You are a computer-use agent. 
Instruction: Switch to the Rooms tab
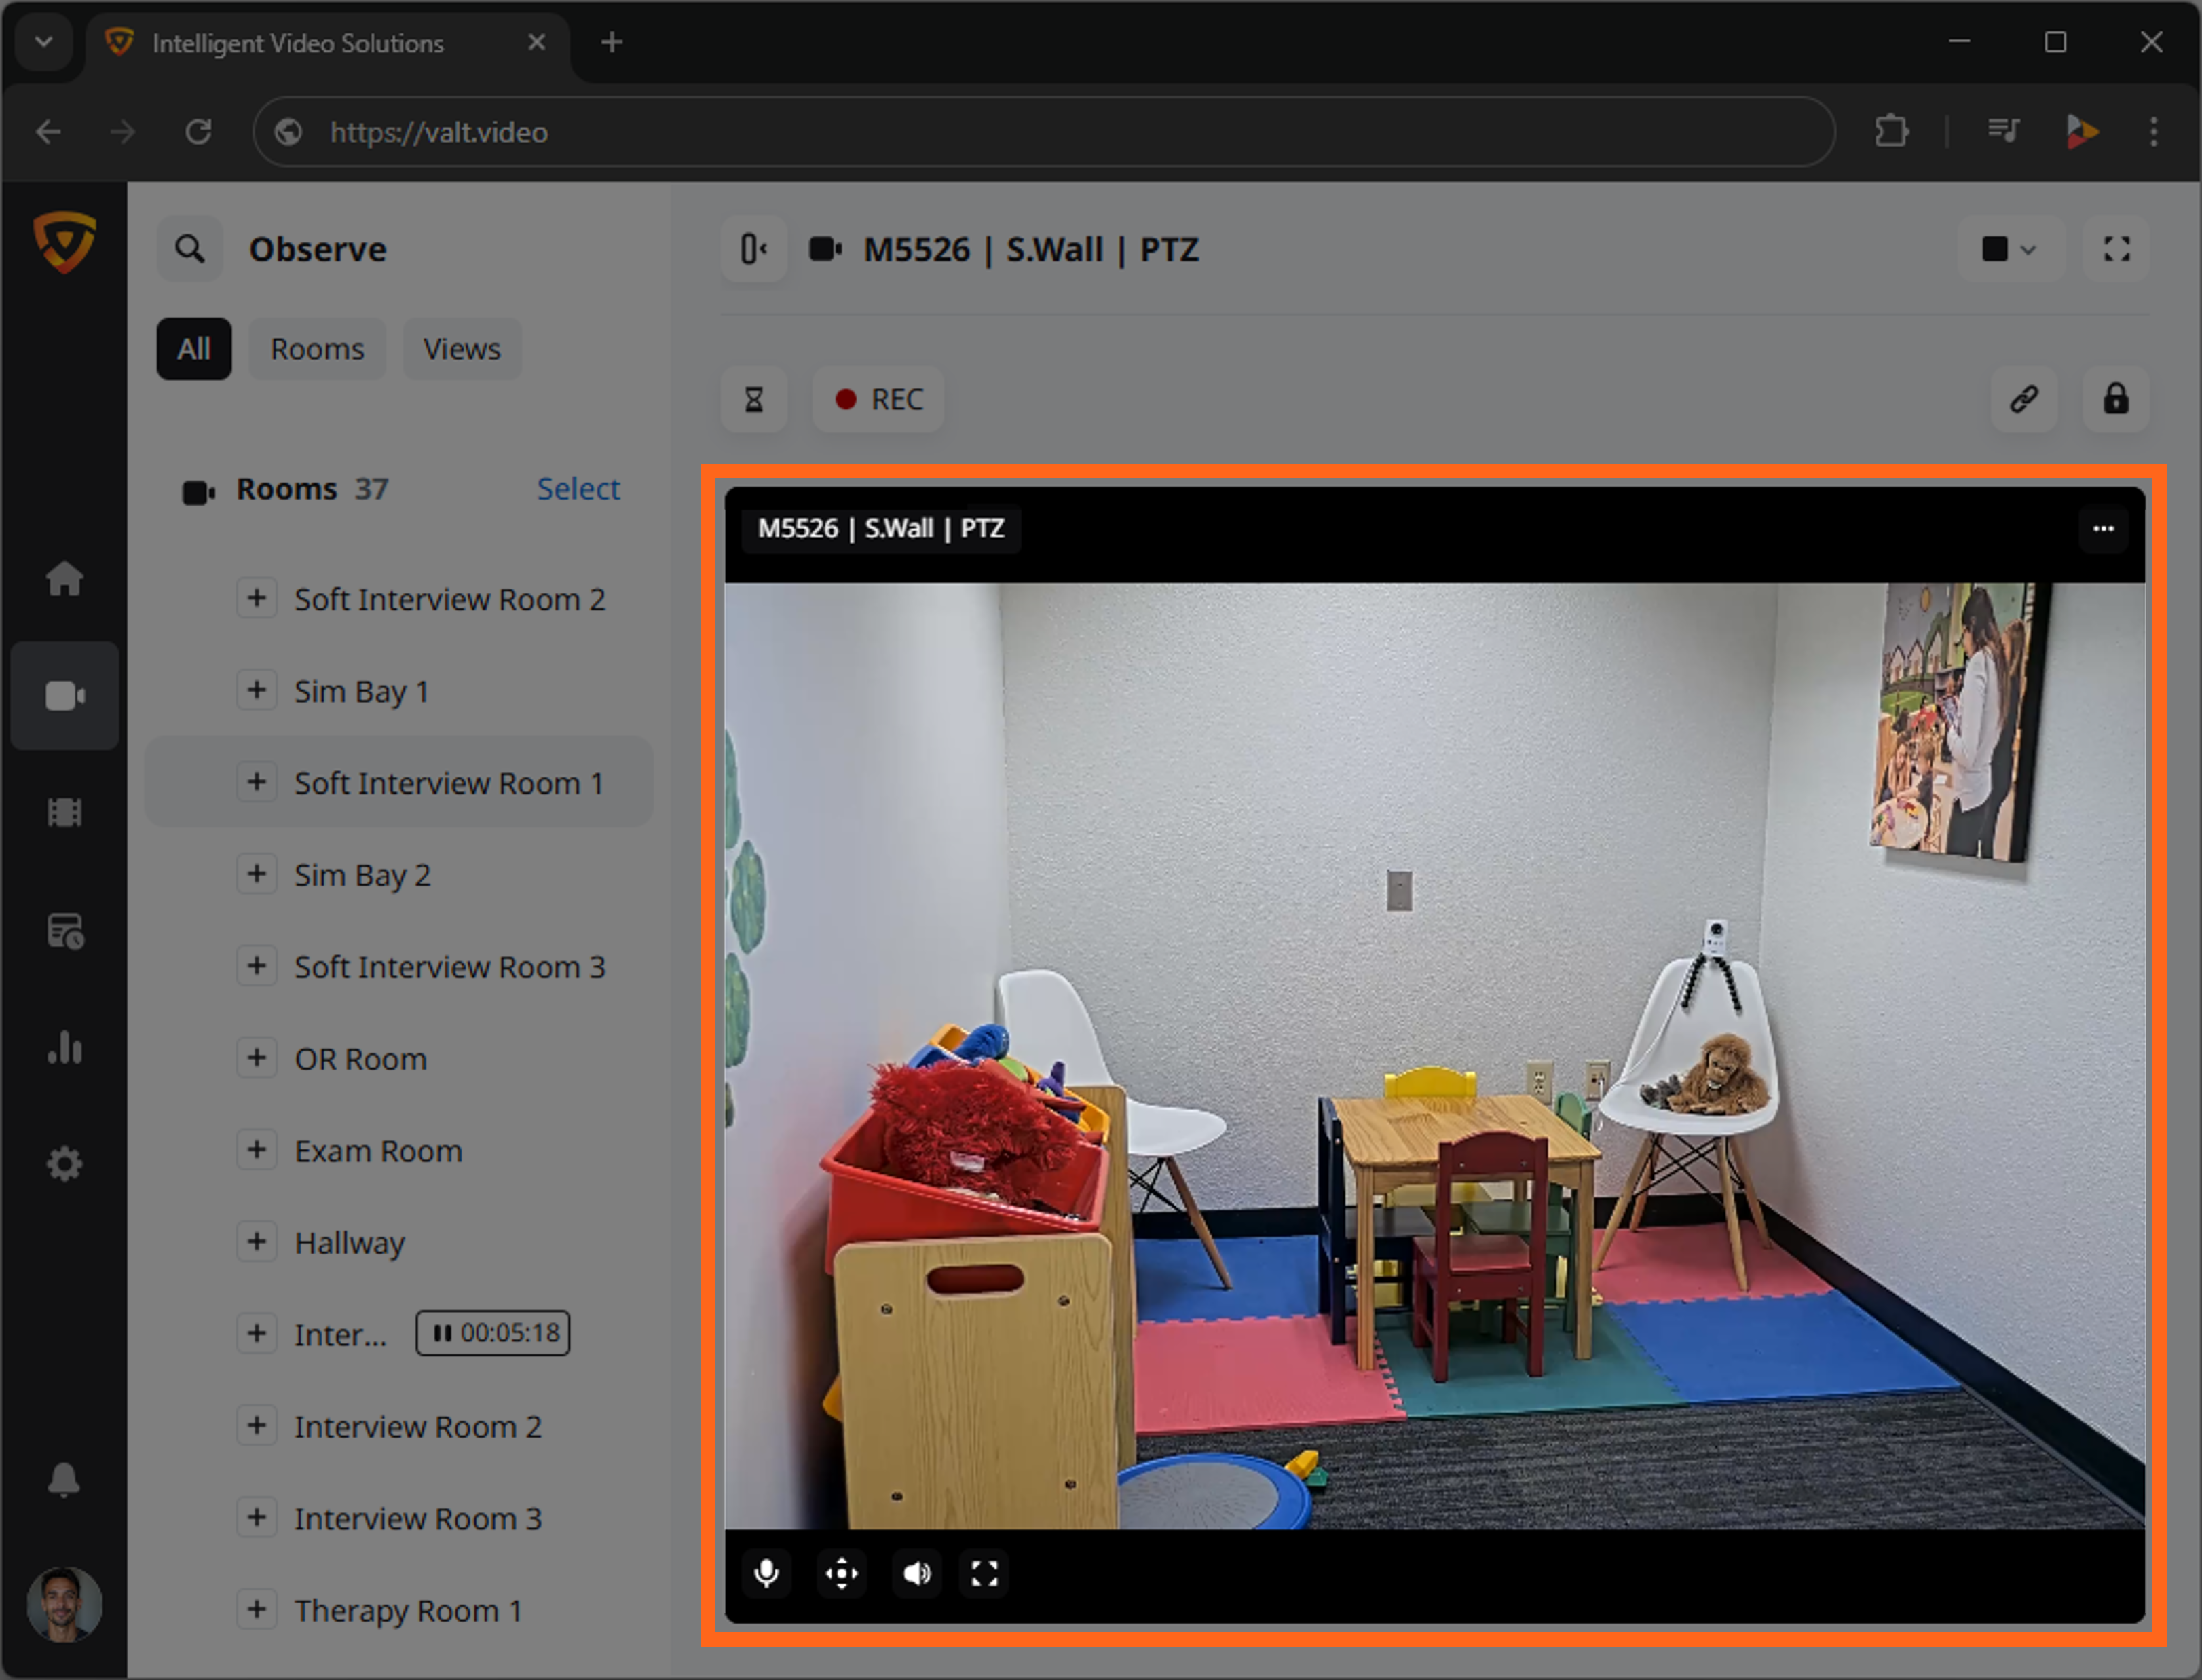click(x=317, y=349)
